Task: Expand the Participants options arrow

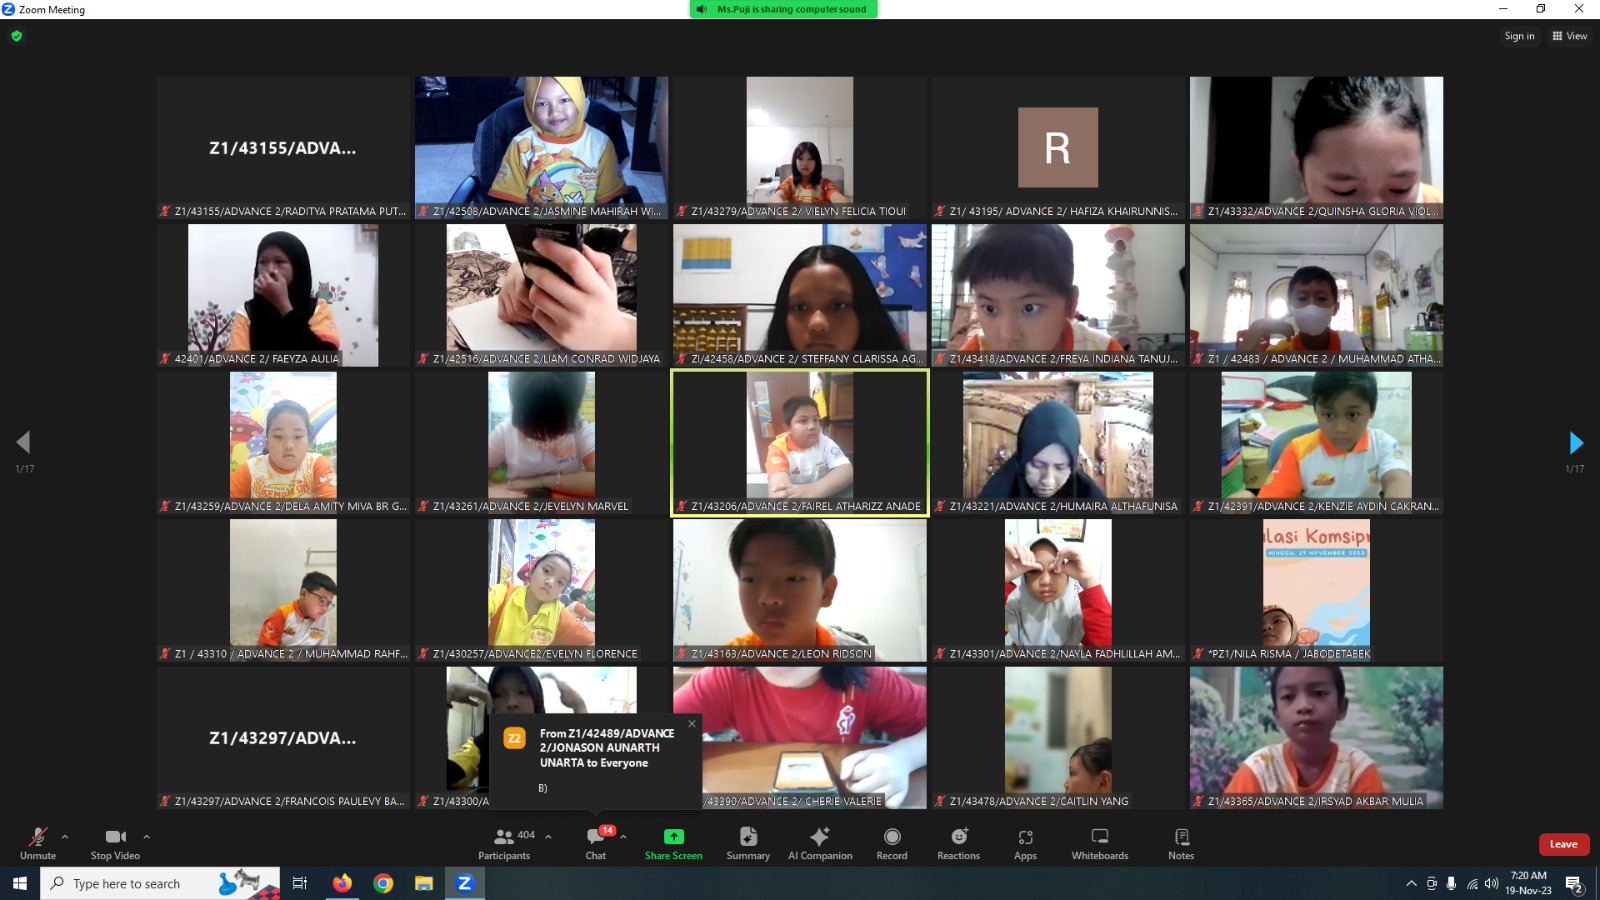Action: pos(548,837)
